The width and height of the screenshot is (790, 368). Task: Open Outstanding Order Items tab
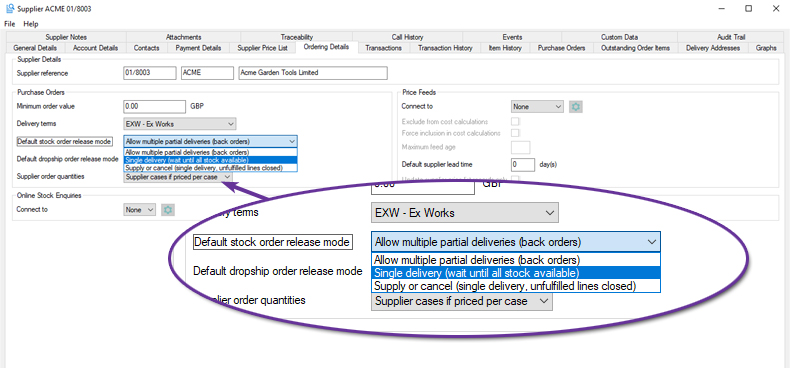tap(636, 48)
